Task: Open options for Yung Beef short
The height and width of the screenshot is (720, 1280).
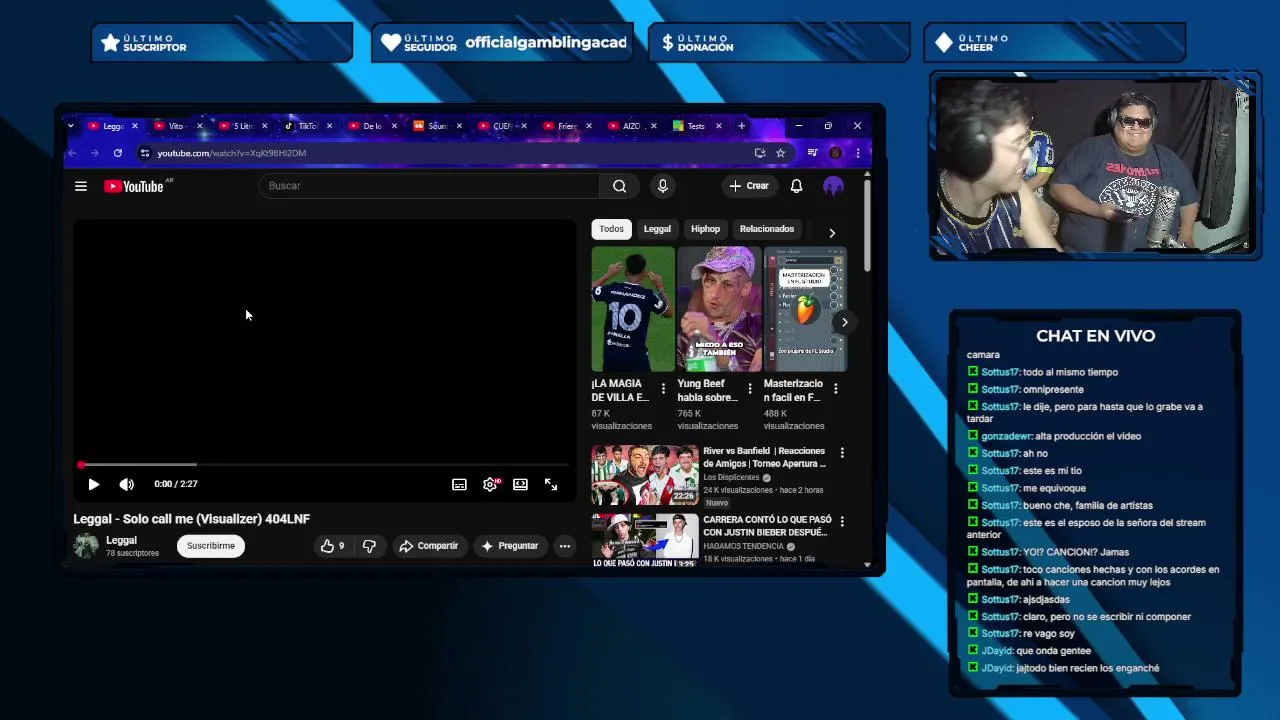Action: click(749, 389)
